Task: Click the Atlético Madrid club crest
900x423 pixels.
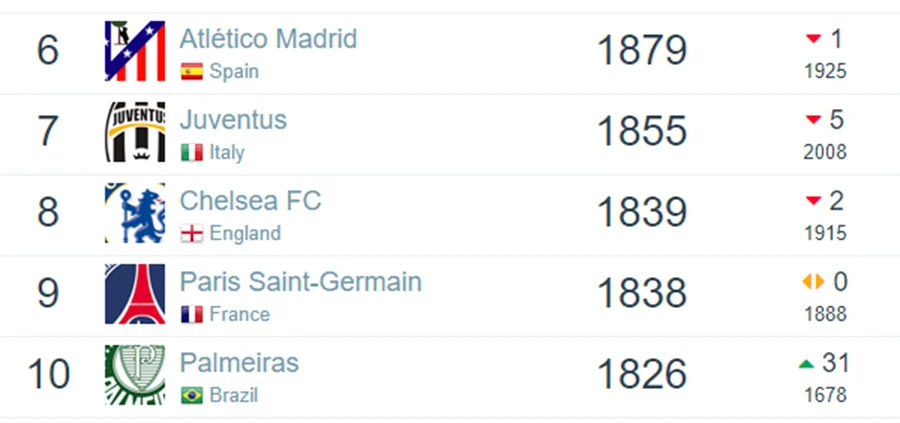Action: click(135, 51)
